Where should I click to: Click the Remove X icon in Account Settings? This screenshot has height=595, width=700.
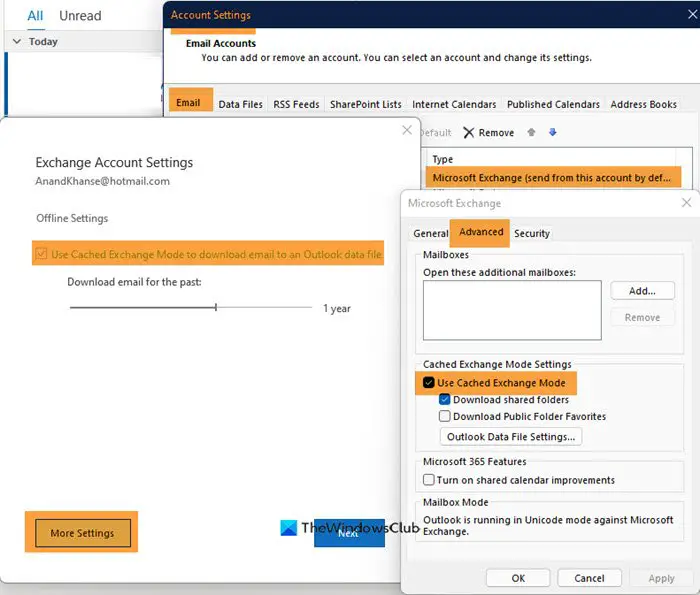(468, 133)
